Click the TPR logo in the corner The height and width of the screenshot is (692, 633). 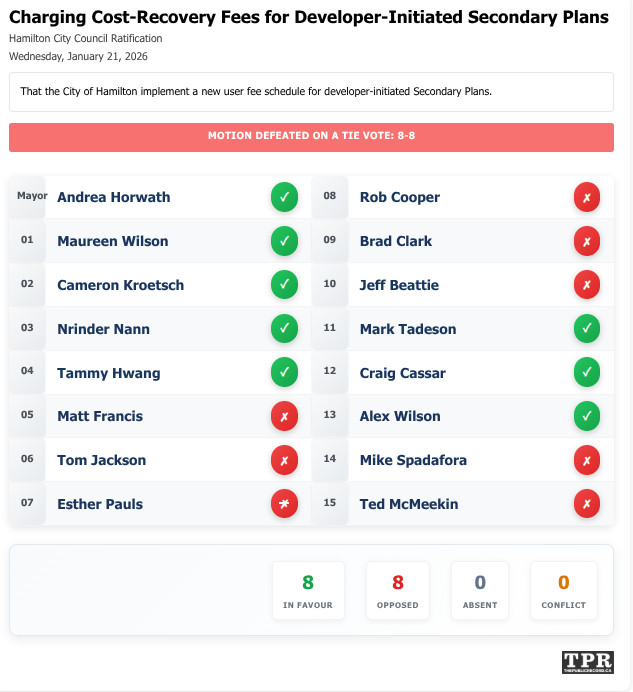pyautogui.click(x=588, y=663)
